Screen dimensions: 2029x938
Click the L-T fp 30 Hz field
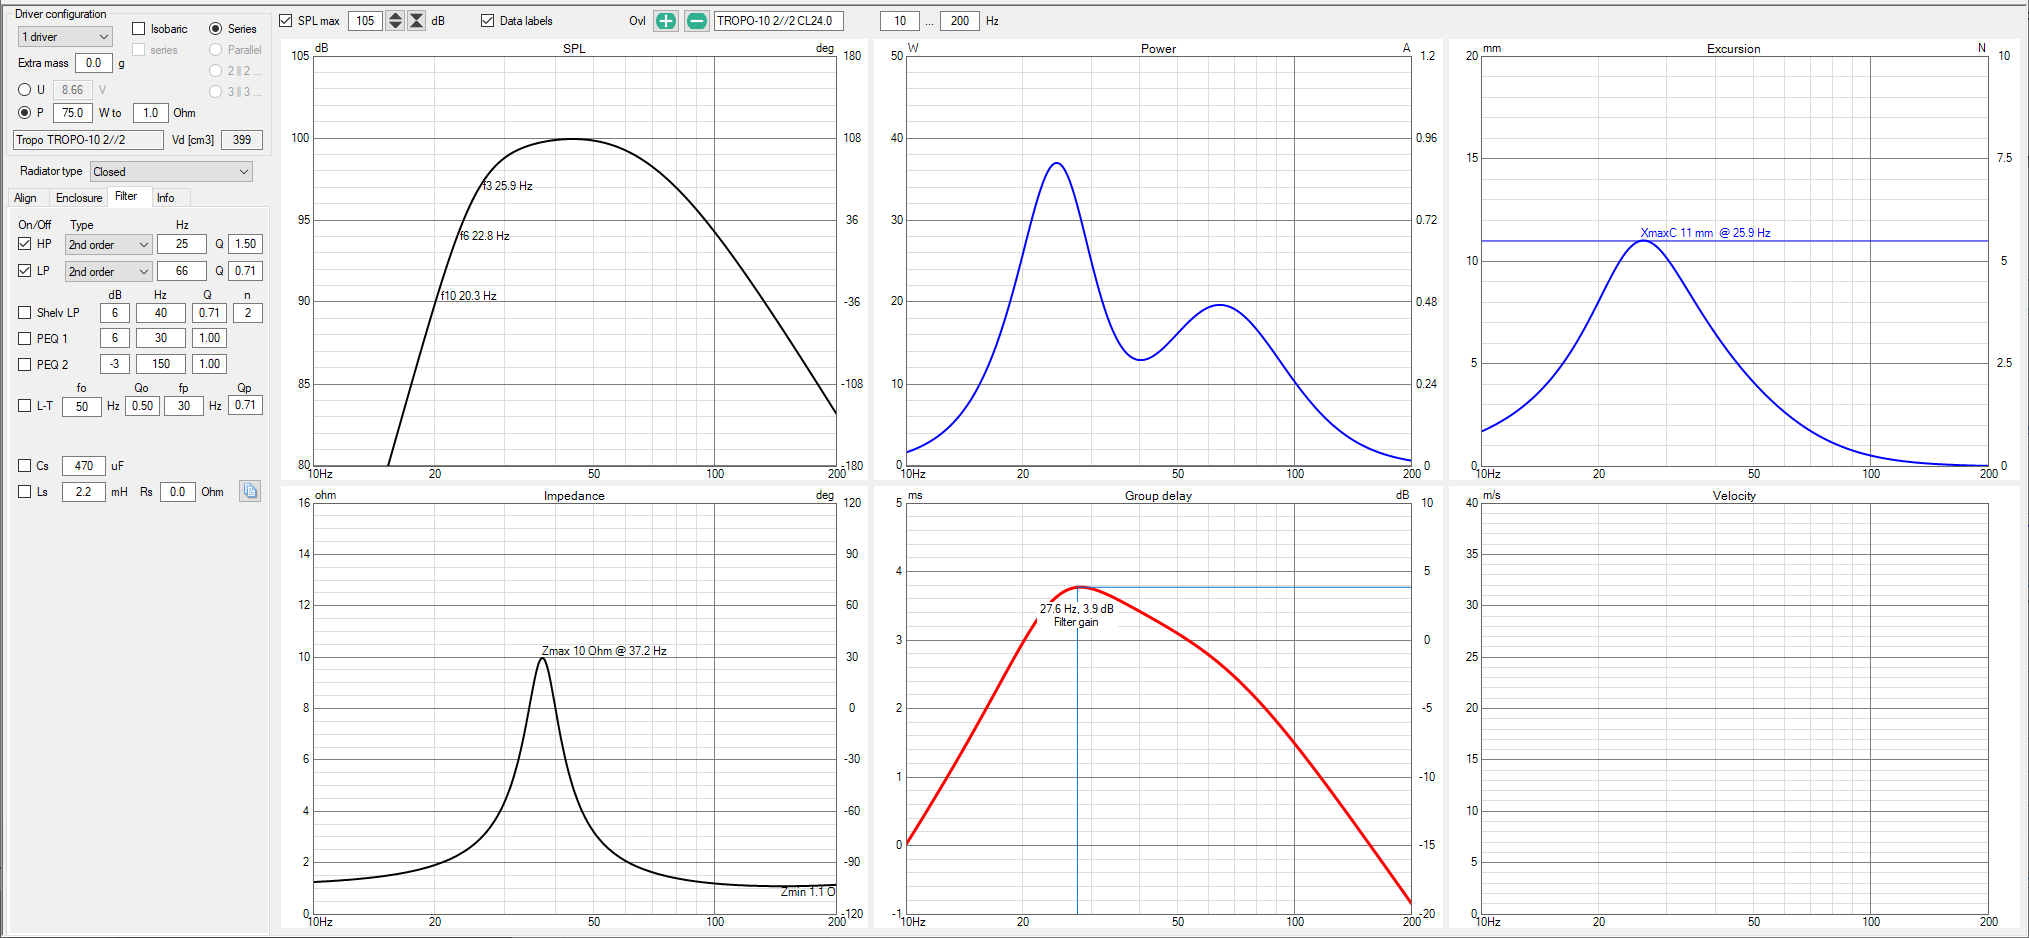coord(184,406)
